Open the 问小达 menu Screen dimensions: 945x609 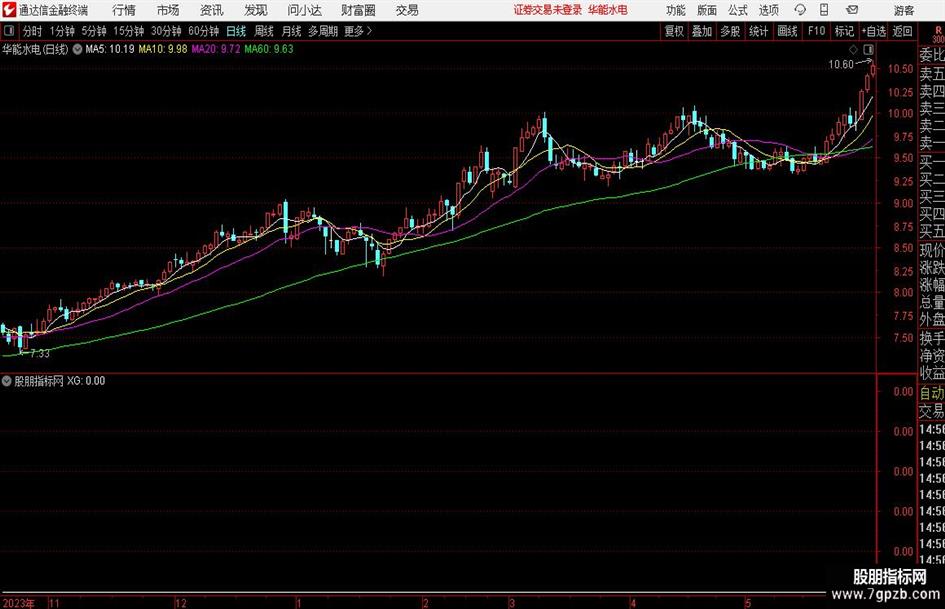tap(304, 10)
